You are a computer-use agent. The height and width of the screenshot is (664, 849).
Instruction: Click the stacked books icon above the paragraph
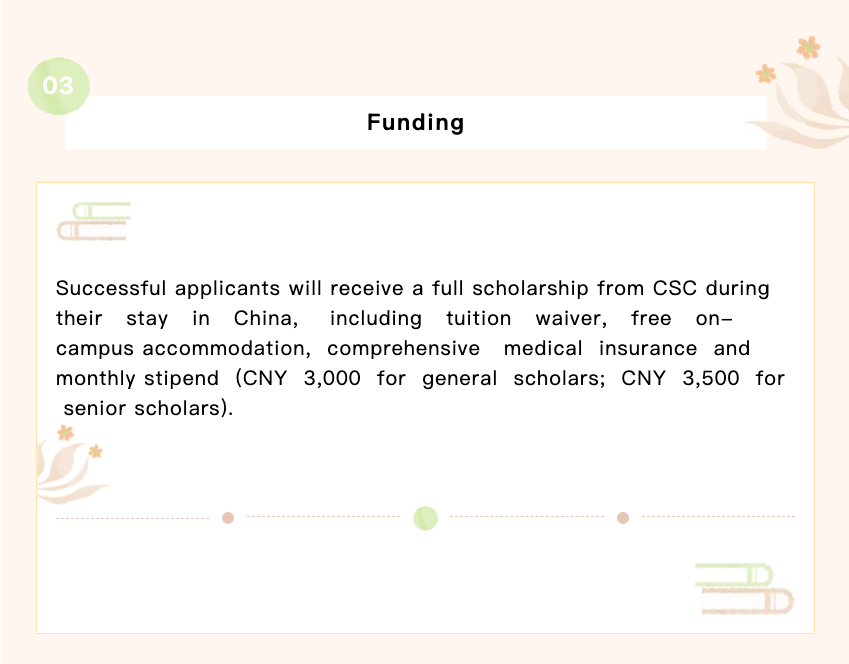click(94, 221)
